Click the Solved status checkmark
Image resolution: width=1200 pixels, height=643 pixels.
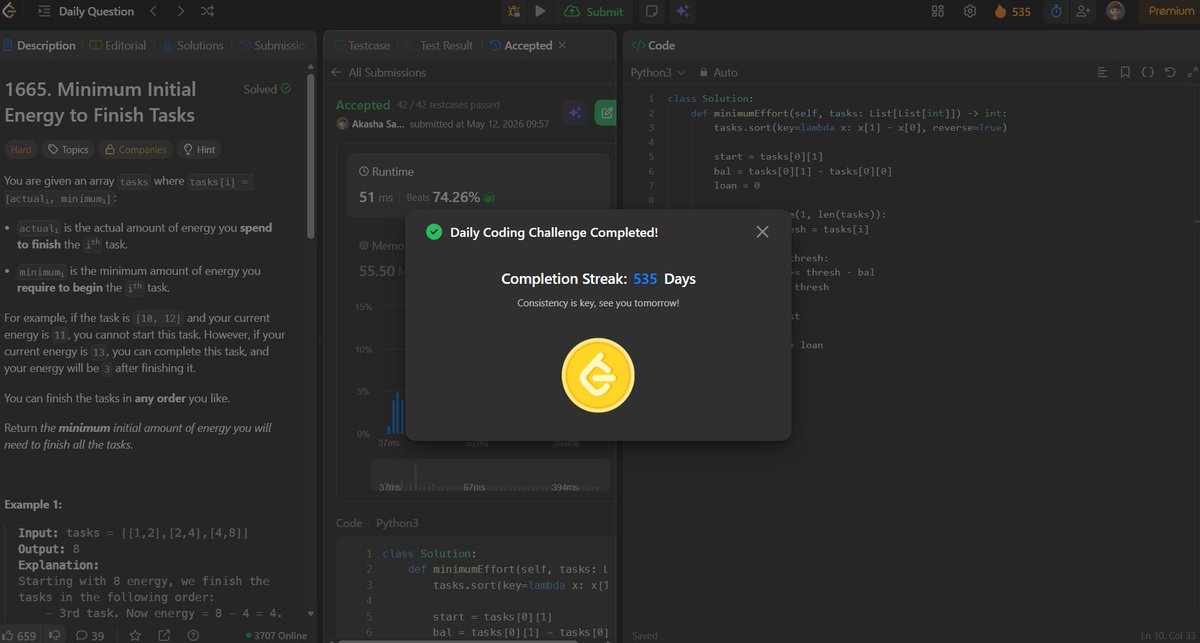[x=286, y=89]
